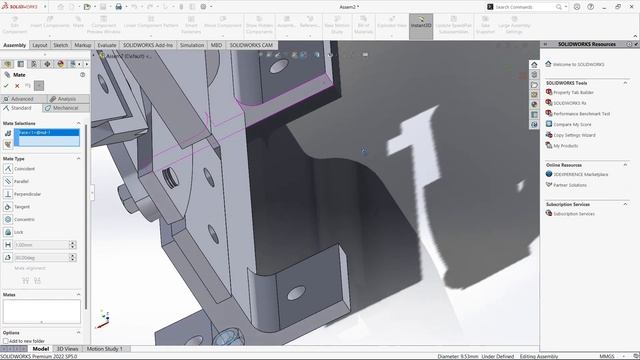Open the Appearances task pane tab

click(x=534, y=104)
